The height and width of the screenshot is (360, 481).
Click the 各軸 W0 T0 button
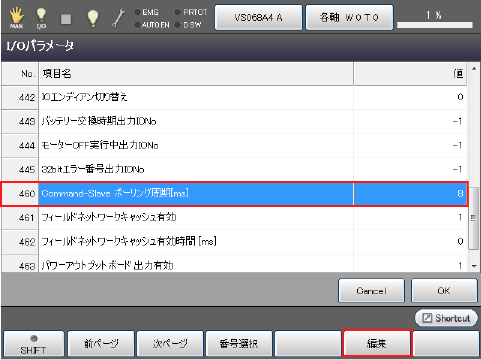point(349,17)
